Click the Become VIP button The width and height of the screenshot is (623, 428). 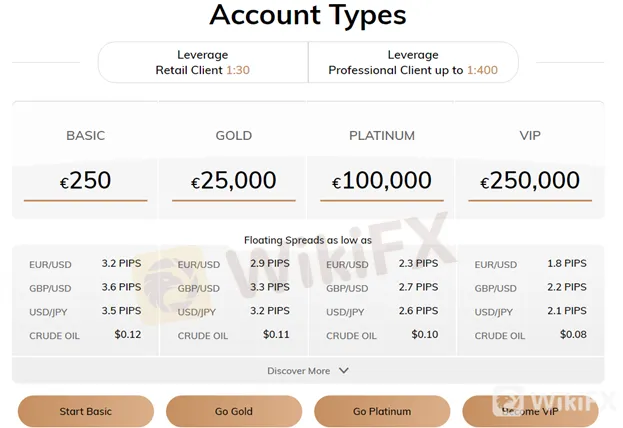[x=530, y=411]
